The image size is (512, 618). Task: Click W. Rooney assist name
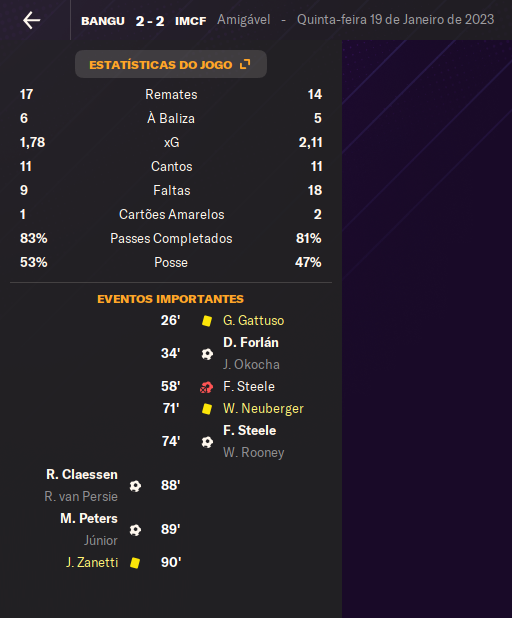[x=253, y=452]
